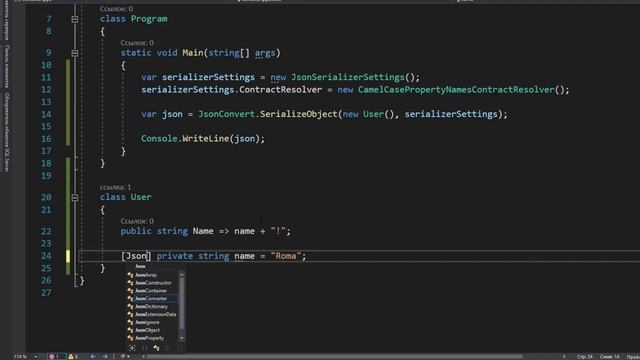The width and height of the screenshot is (640, 360).
Task: Collapse the class Program block
Action: (x=75, y=19)
